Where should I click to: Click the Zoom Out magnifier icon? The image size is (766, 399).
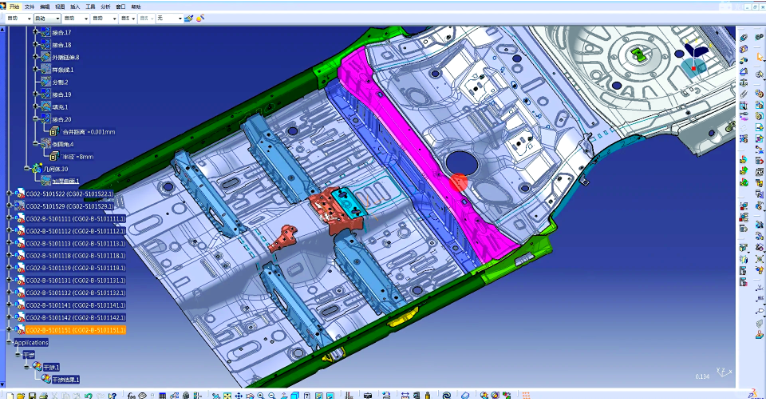pyautogui.click(x=272, y=396)
